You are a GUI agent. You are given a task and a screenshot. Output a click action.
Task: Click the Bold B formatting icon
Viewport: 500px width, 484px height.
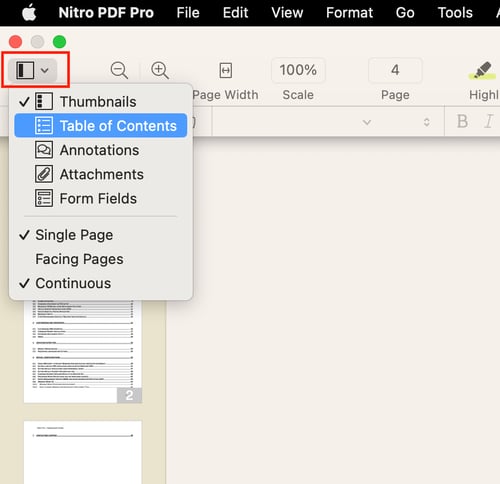[x=462, y=121]
